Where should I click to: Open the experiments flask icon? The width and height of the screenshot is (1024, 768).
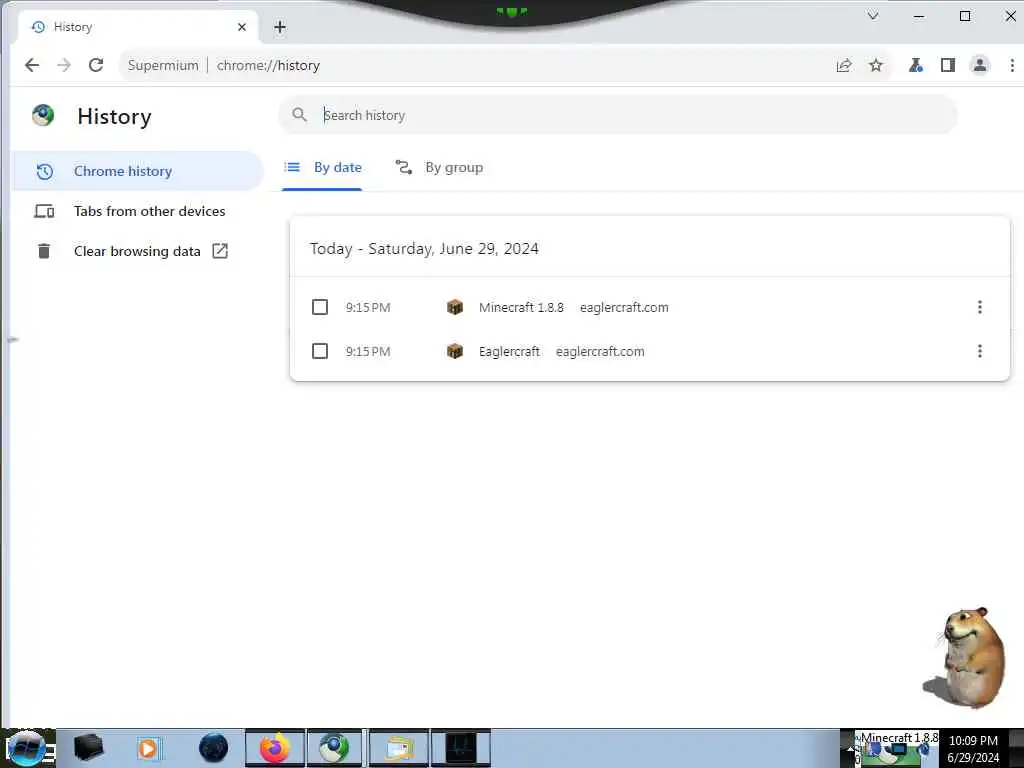click(x=916, y=65)
